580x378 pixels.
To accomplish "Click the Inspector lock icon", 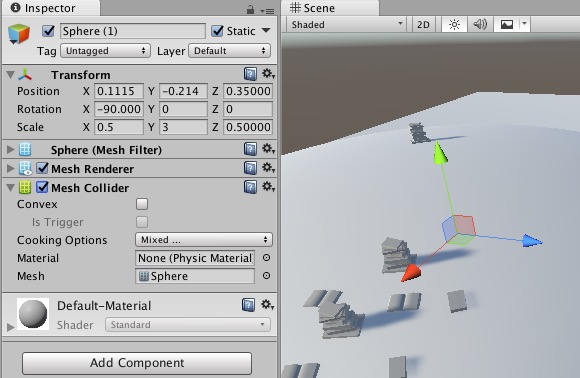I will click(x=250, y=10).
